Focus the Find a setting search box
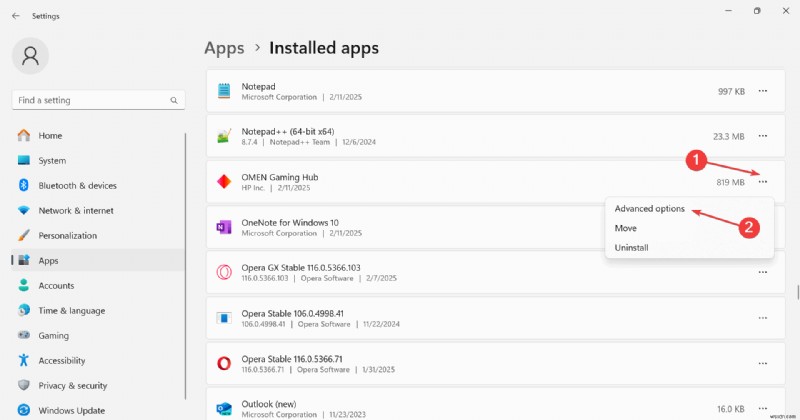 [98, 100]
